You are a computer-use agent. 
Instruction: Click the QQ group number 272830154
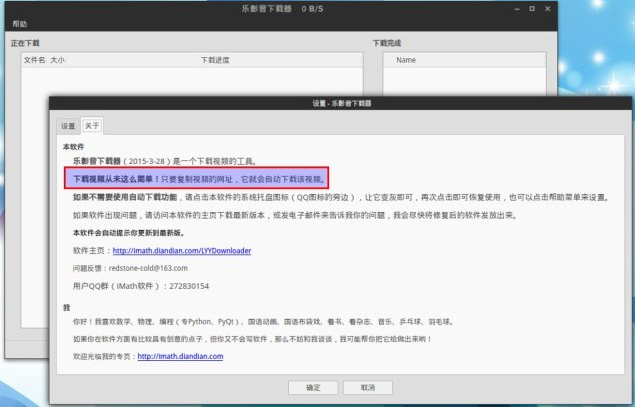[x=189, y=286]
